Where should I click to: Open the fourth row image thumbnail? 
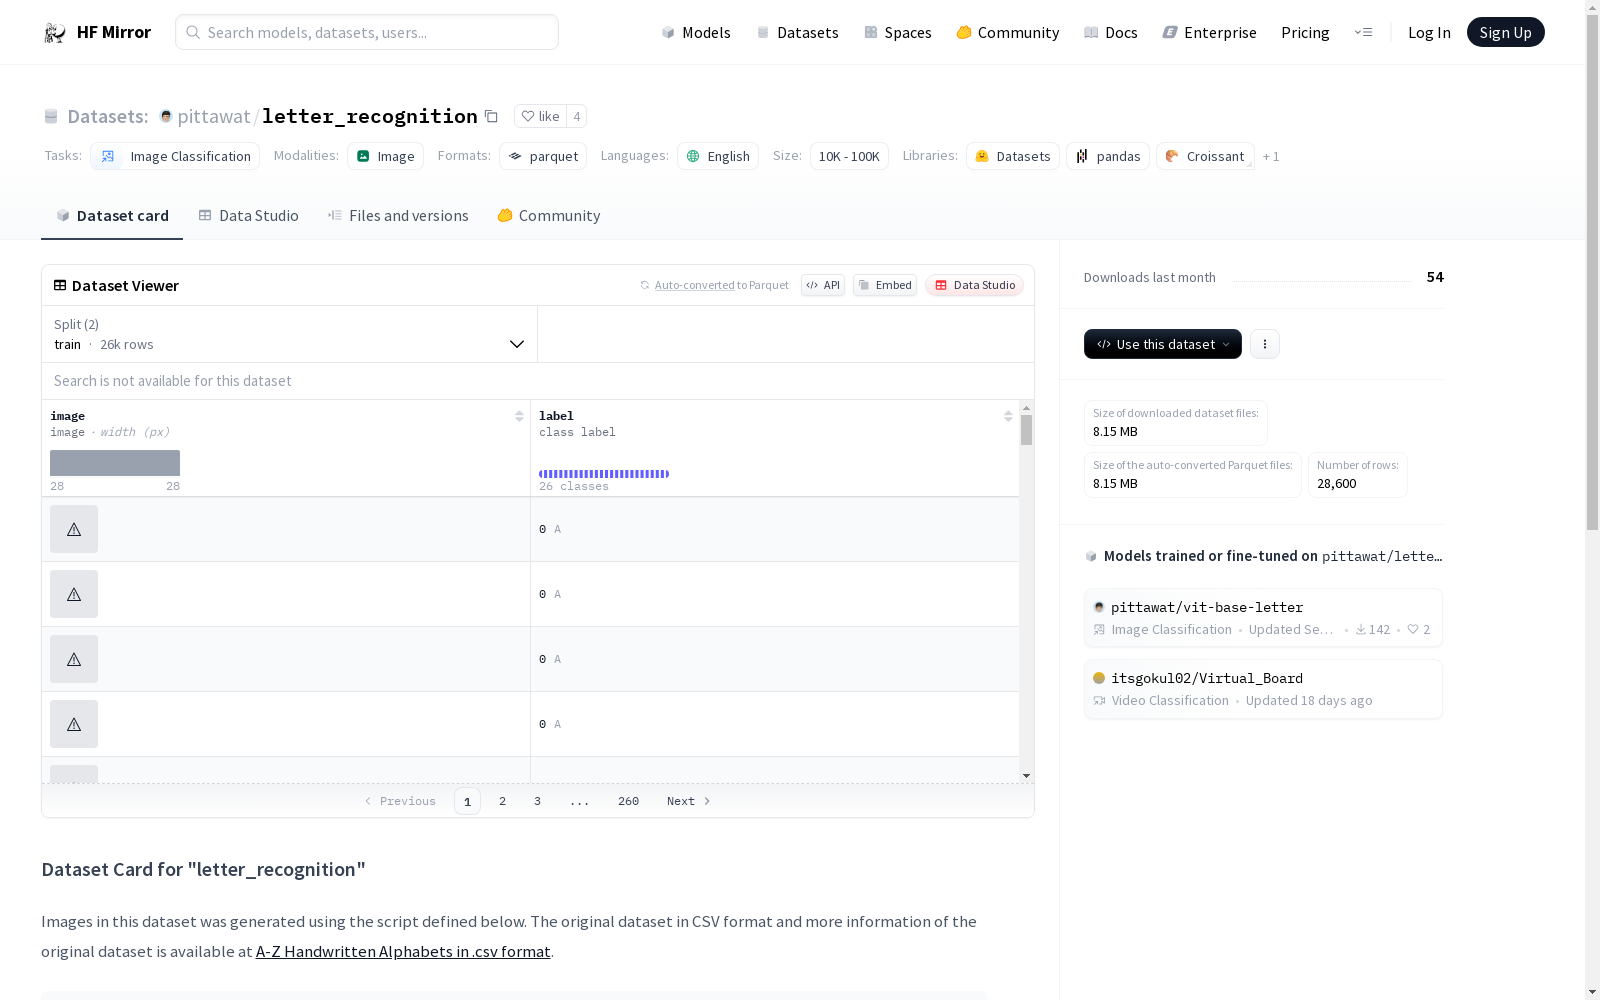(x=74, y=724)
